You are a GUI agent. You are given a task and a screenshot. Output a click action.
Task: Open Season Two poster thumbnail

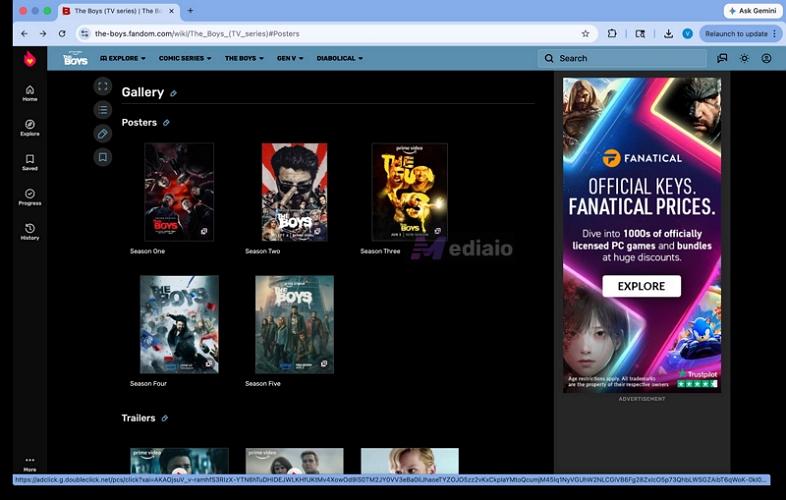294,192
